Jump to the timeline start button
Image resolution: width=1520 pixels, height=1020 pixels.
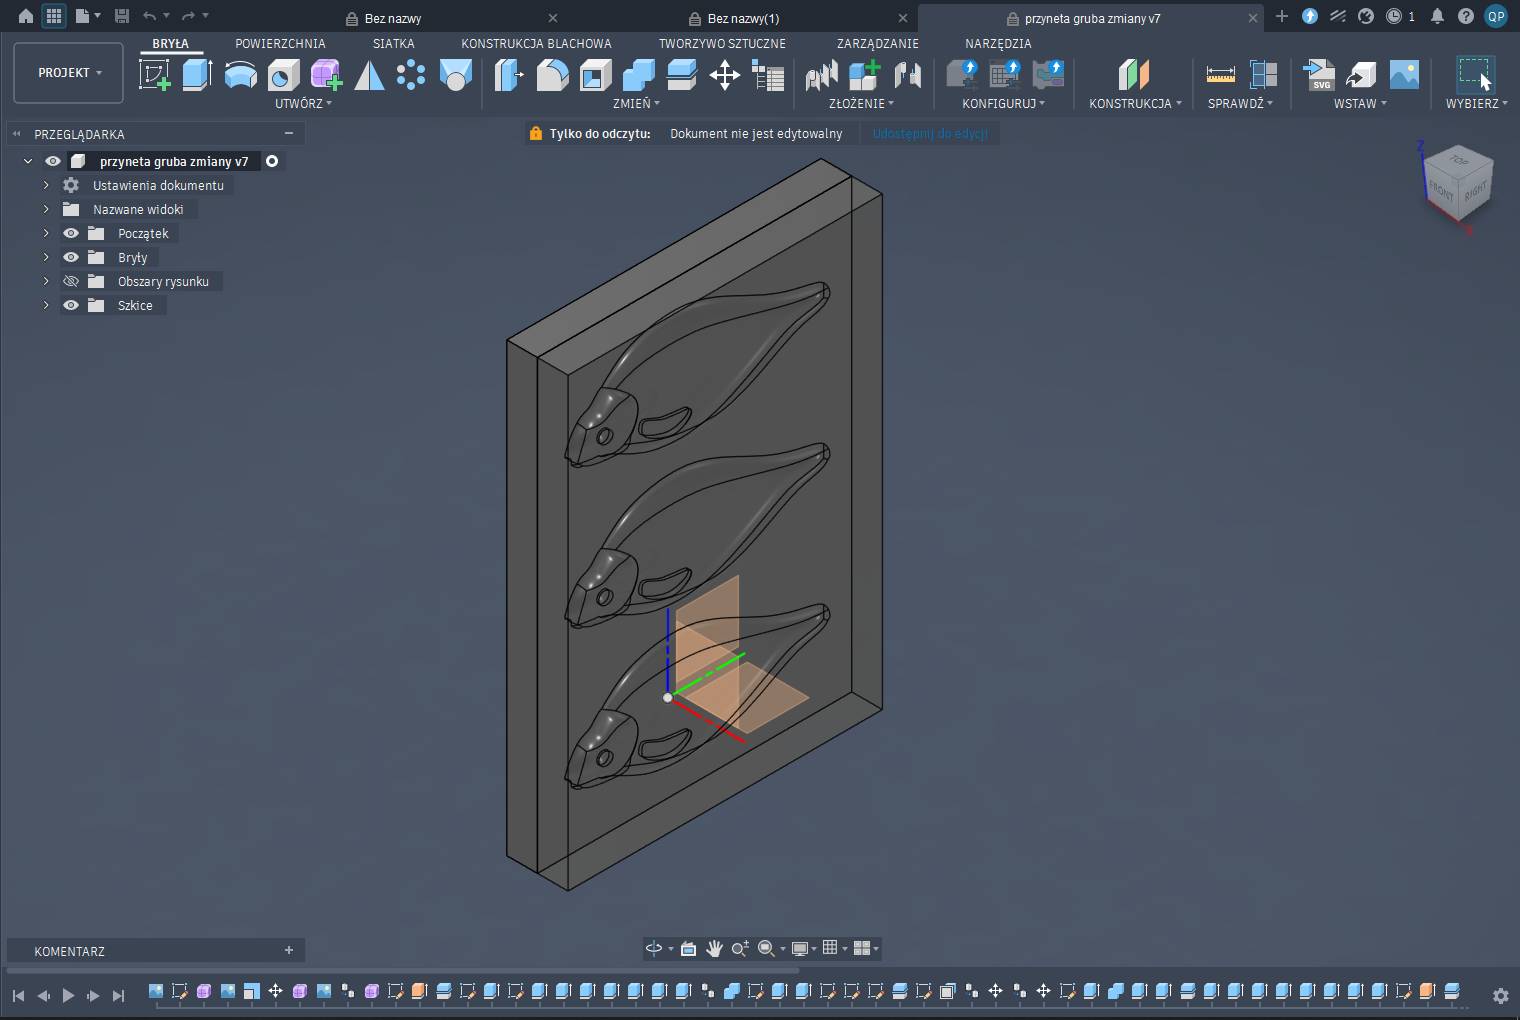click(18, 995)
